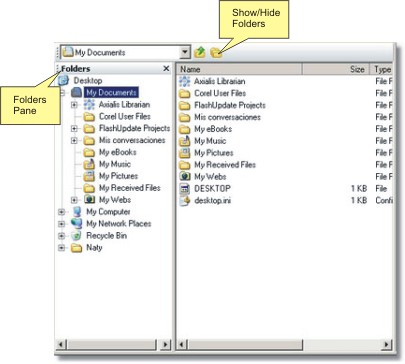This screenshot has width=405, height=364.
Task: Click My Webs icon in tree
Action: pos(89,200)
